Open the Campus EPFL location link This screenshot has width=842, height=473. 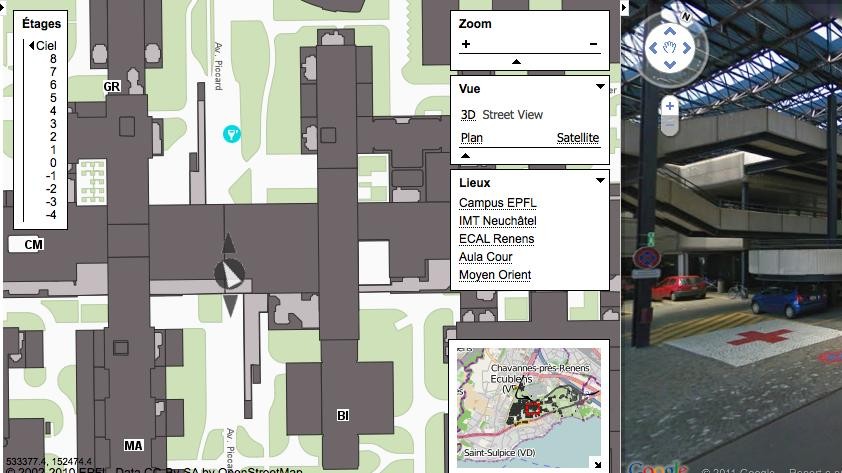497,203
